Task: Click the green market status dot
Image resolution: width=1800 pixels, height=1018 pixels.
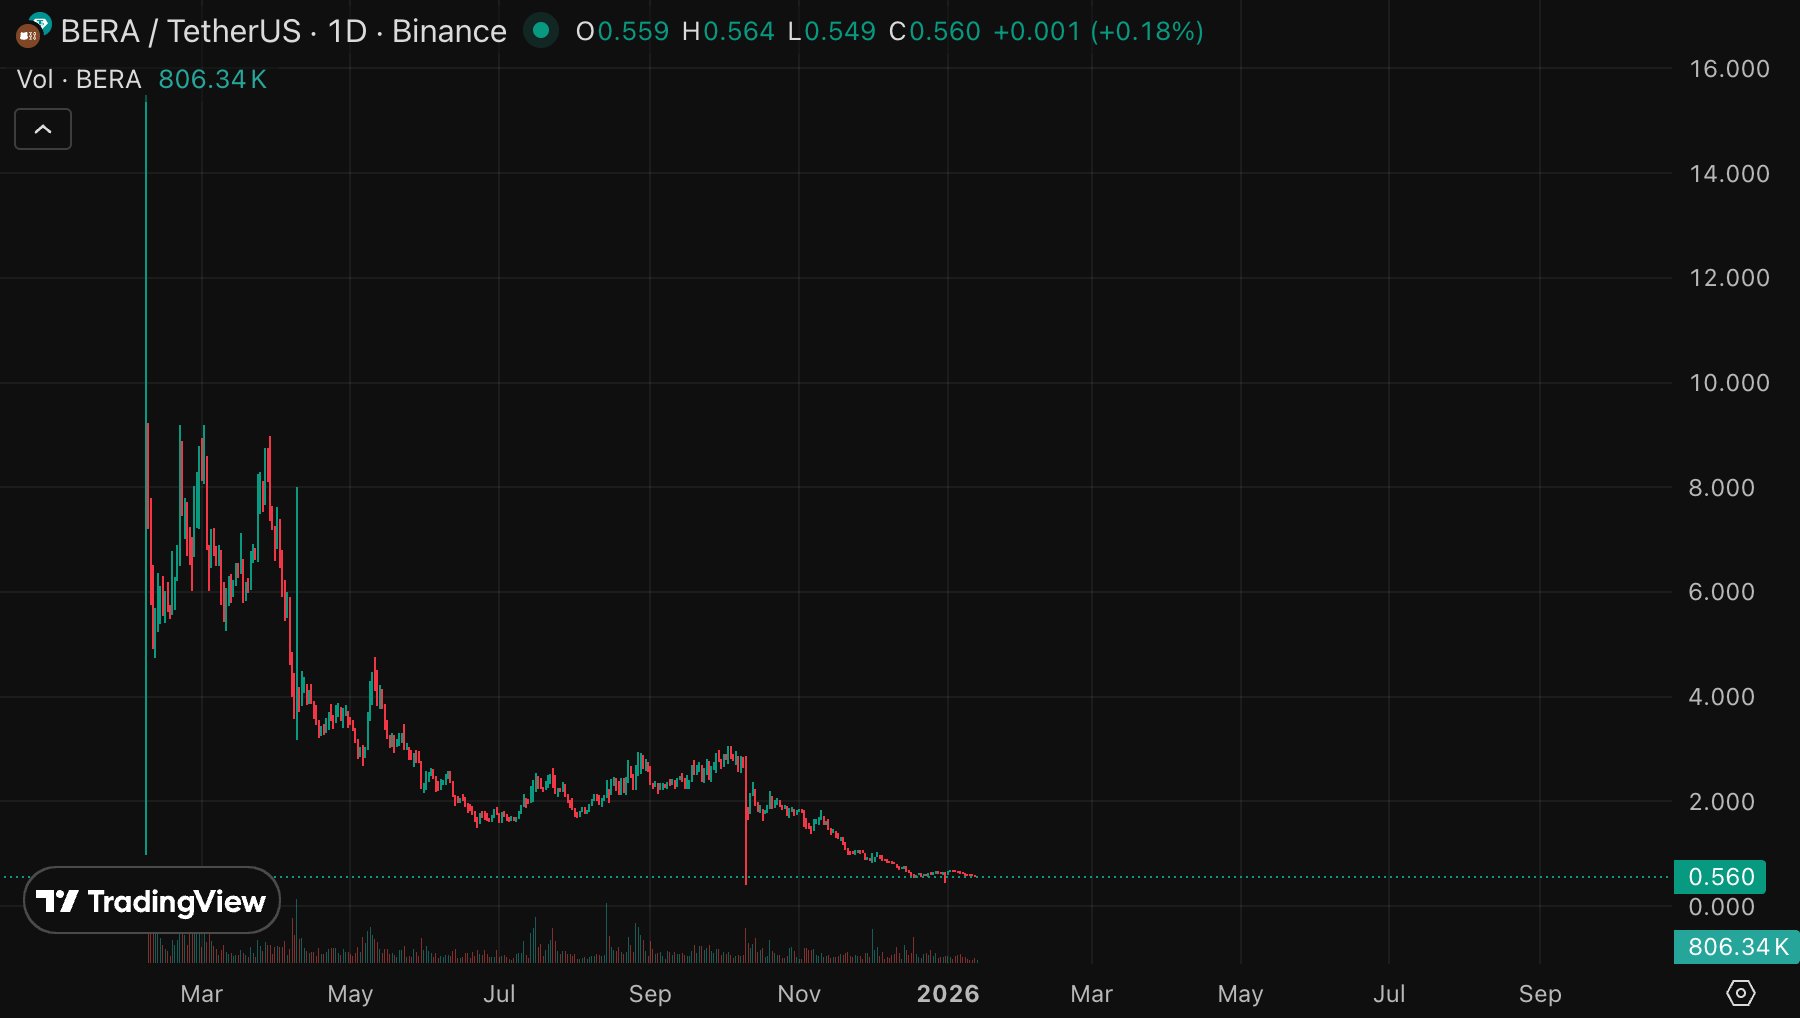Action: pos(541,31)
